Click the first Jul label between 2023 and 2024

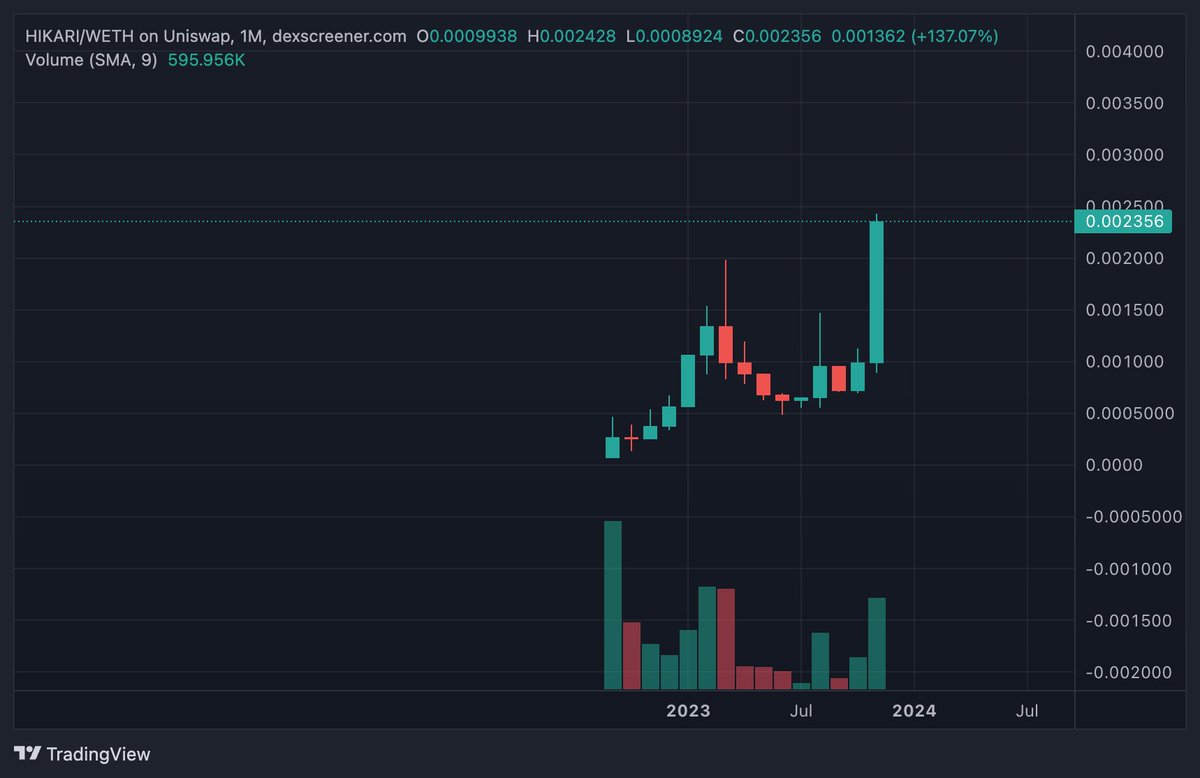click(x=800, y=711)
